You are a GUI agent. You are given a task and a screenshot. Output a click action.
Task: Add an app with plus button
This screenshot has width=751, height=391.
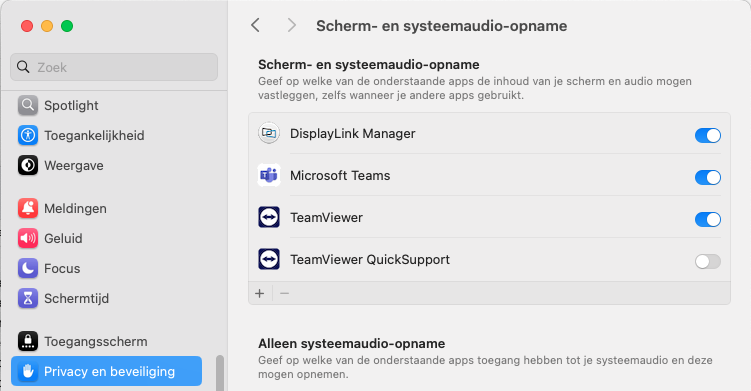[260, 293]
